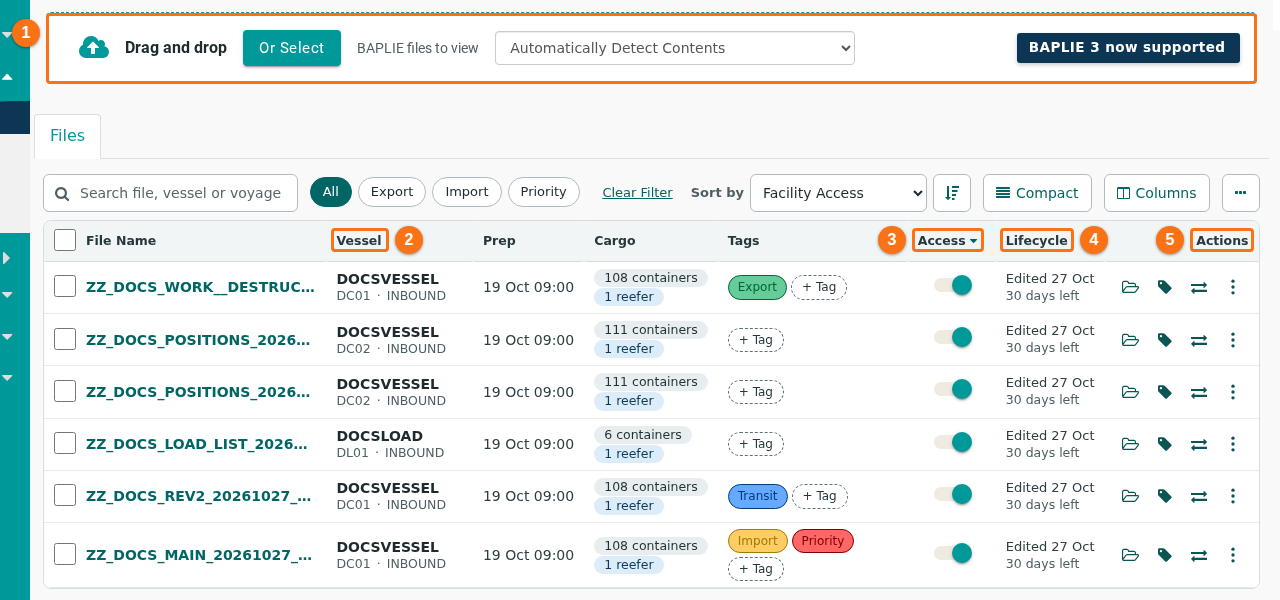The width and height of the screenshot is (1280, 600).
Task: Click the up-pointing chevron in the sidebar
Action: pyautogui.click(x=7, y=77)
